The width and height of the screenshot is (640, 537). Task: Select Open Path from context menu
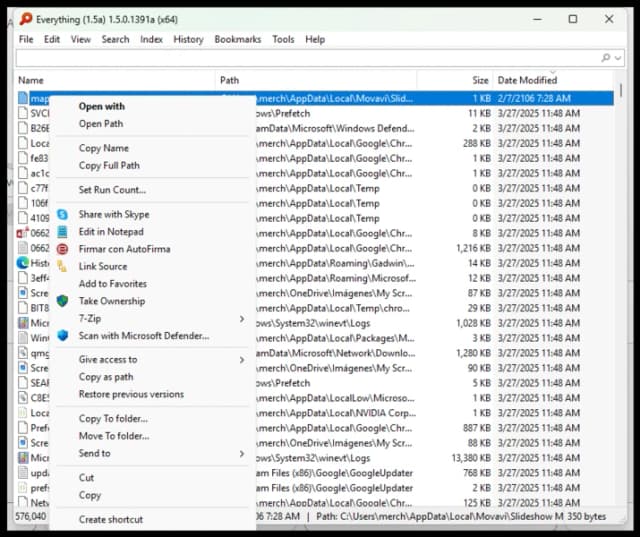(101, 124)
